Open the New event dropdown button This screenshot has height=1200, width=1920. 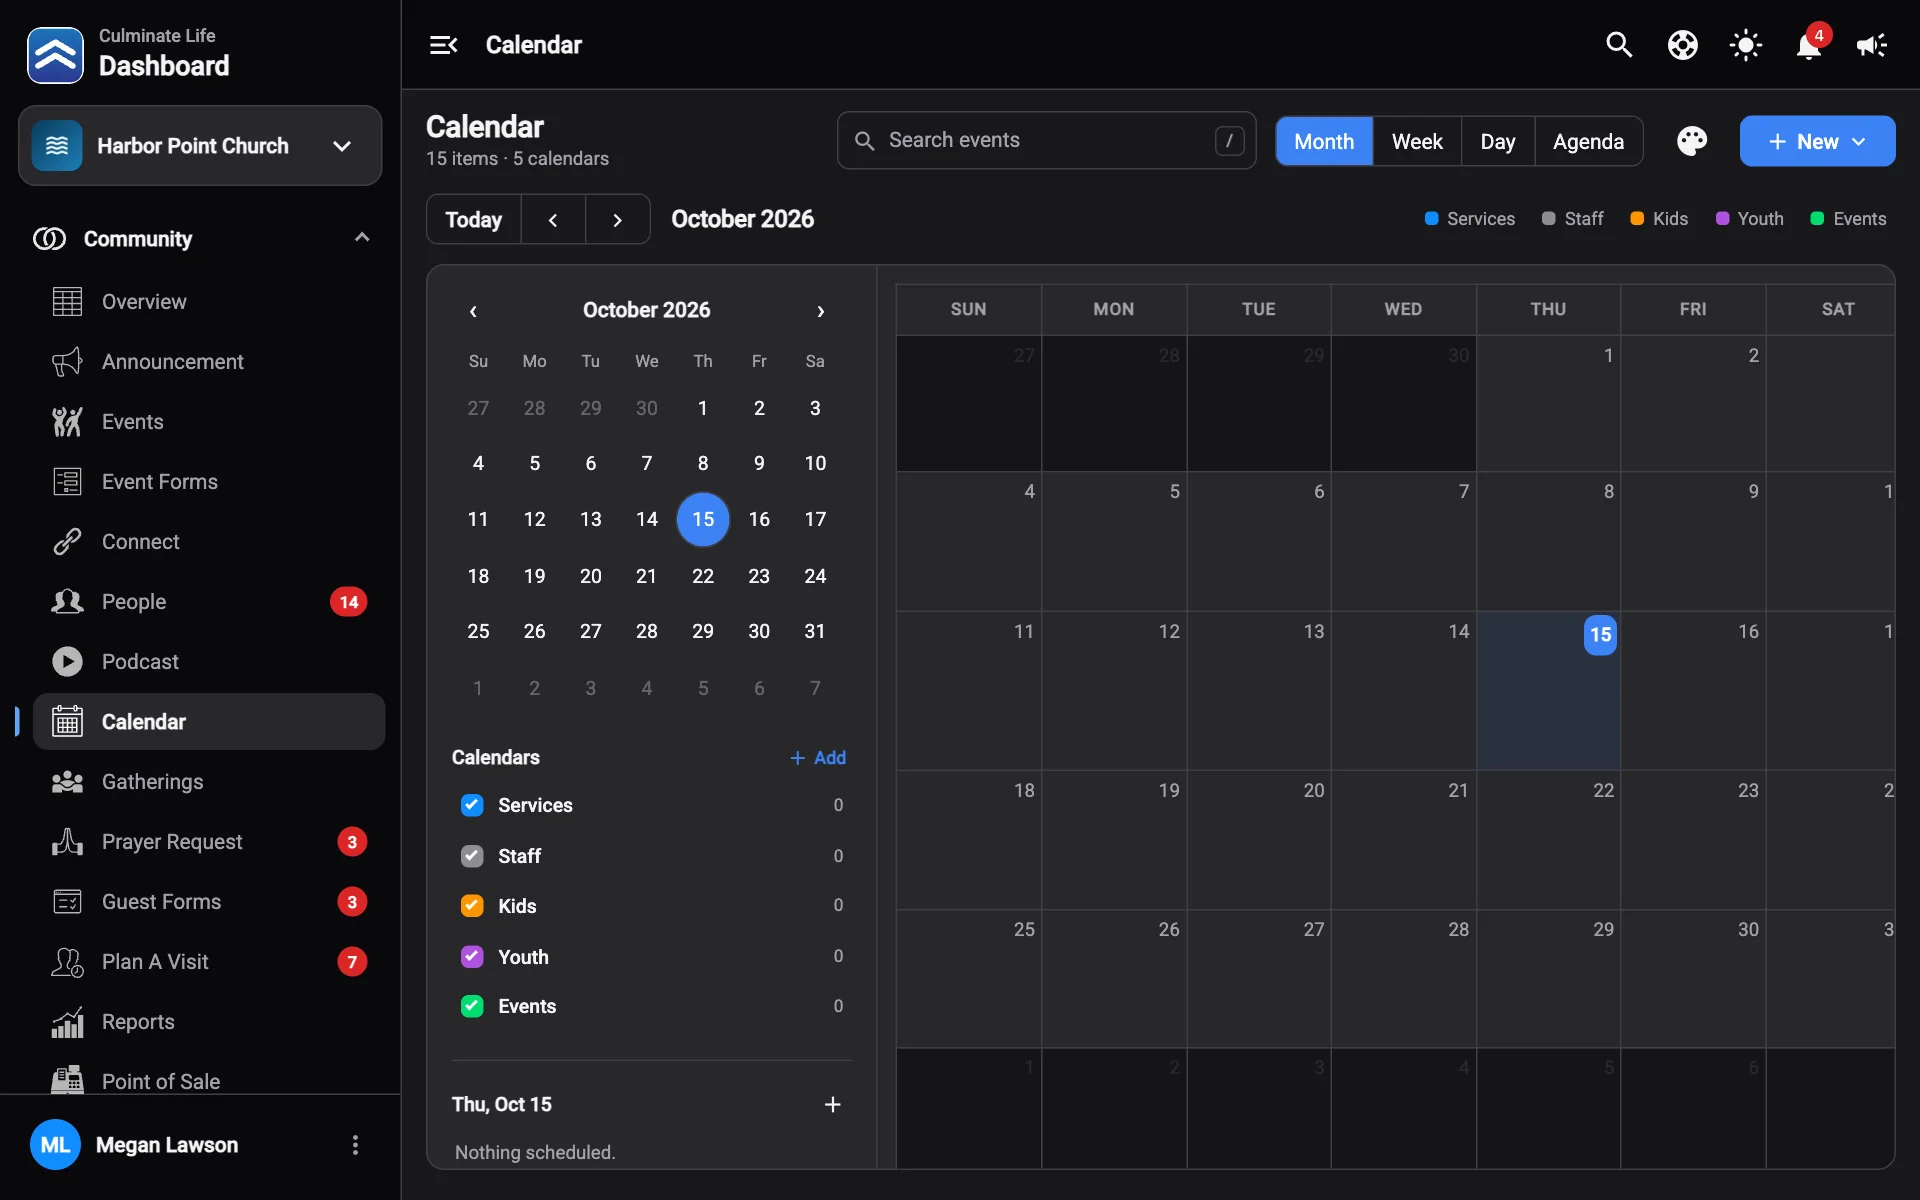click(1817, 141)
